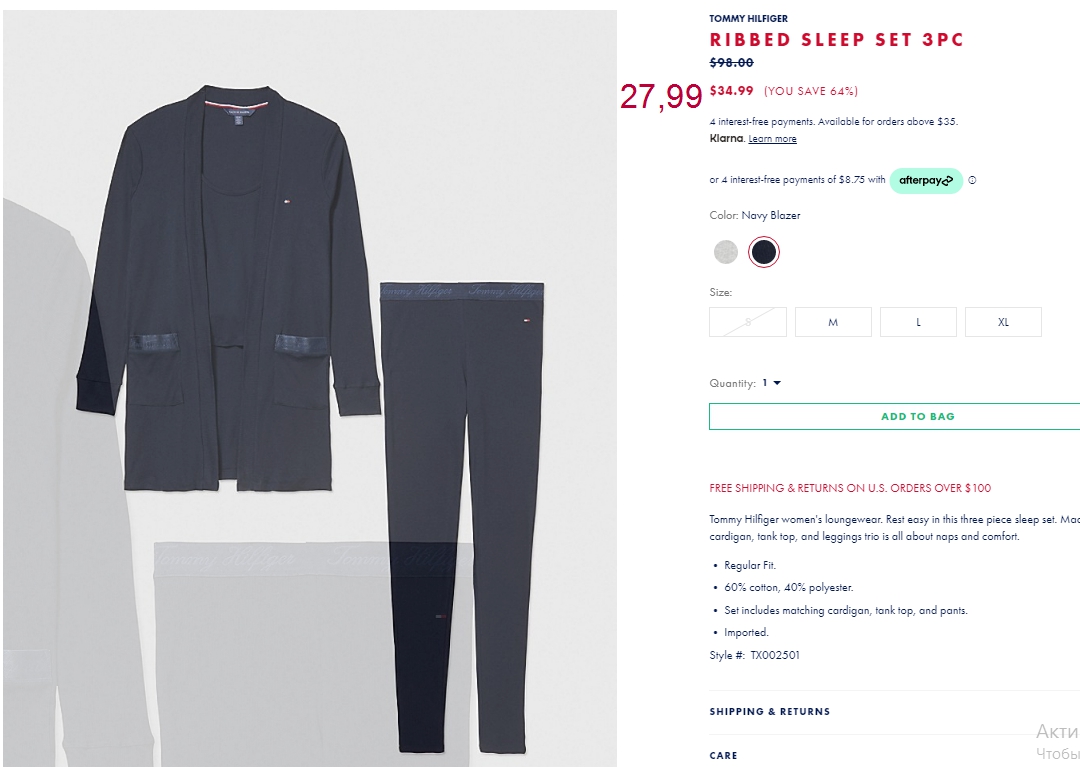Screen dimensions: 1080x767
Task: Choose the Navy Blazer color swatch
Action: 764,252
